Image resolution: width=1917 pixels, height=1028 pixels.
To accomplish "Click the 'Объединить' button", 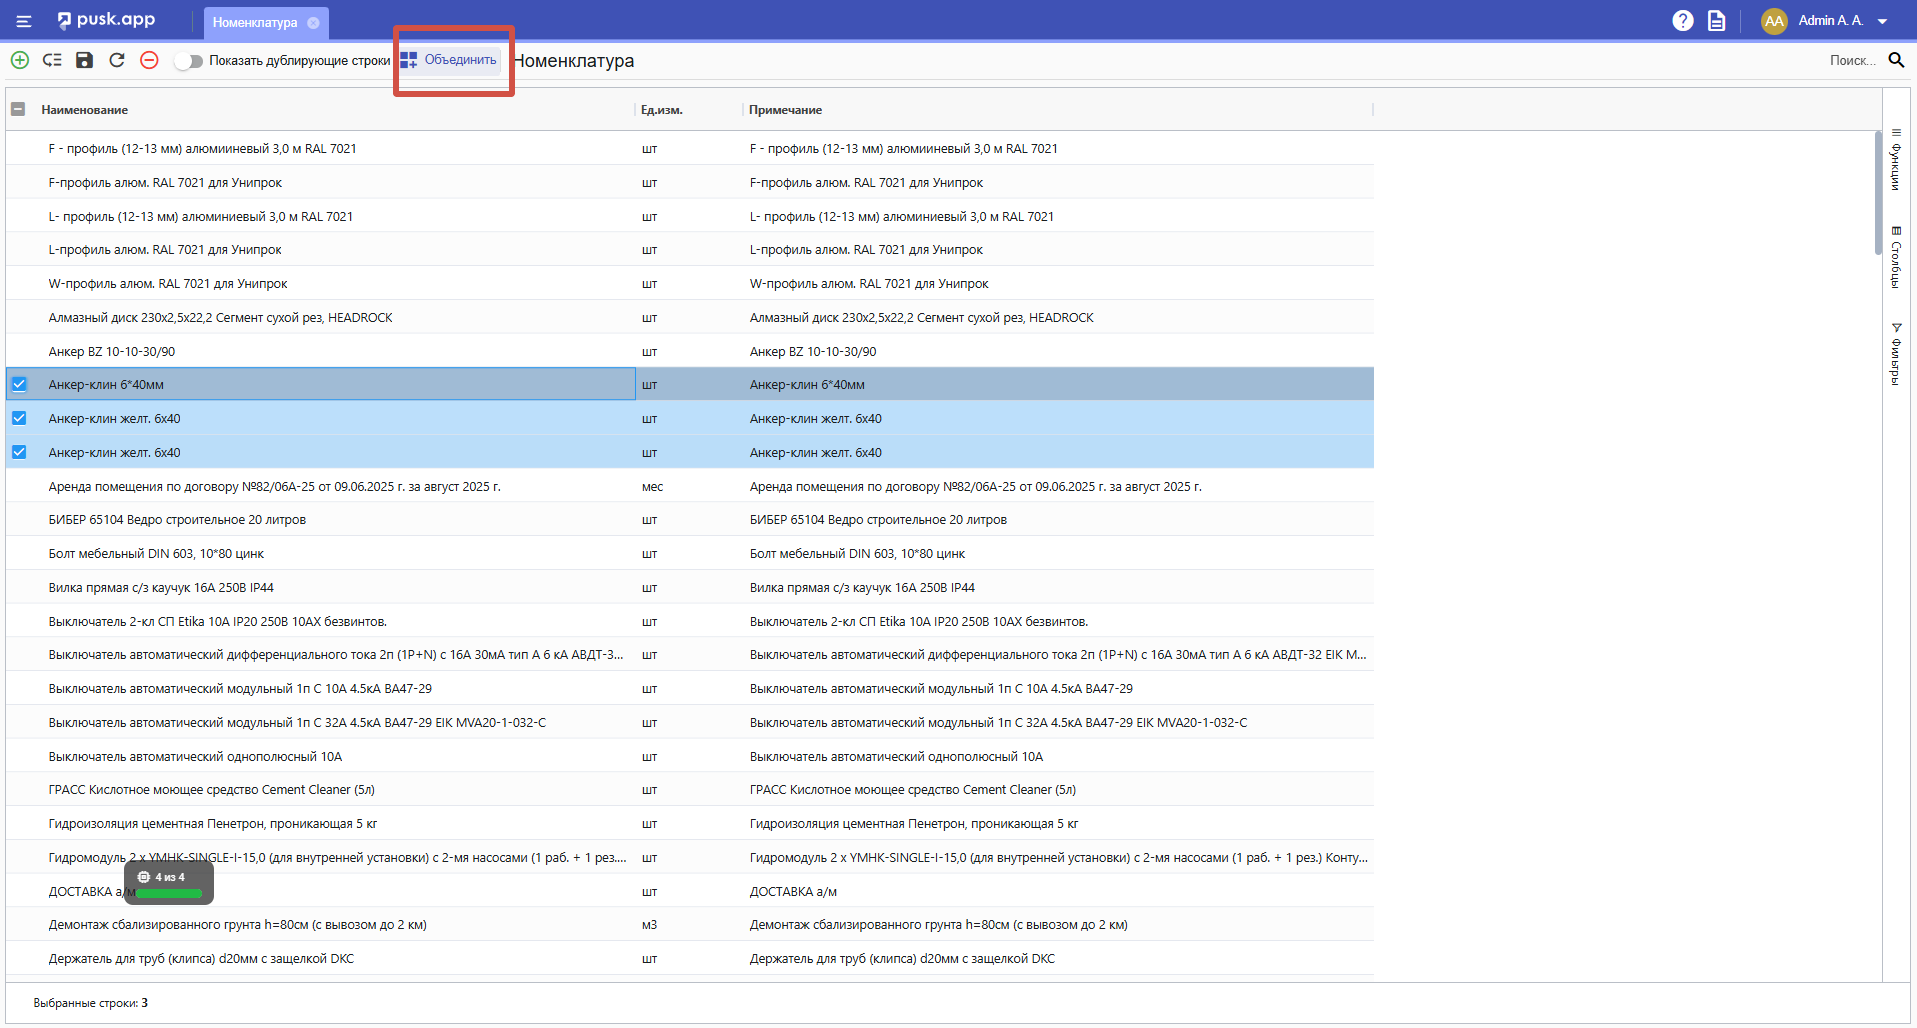I will 449,60.
